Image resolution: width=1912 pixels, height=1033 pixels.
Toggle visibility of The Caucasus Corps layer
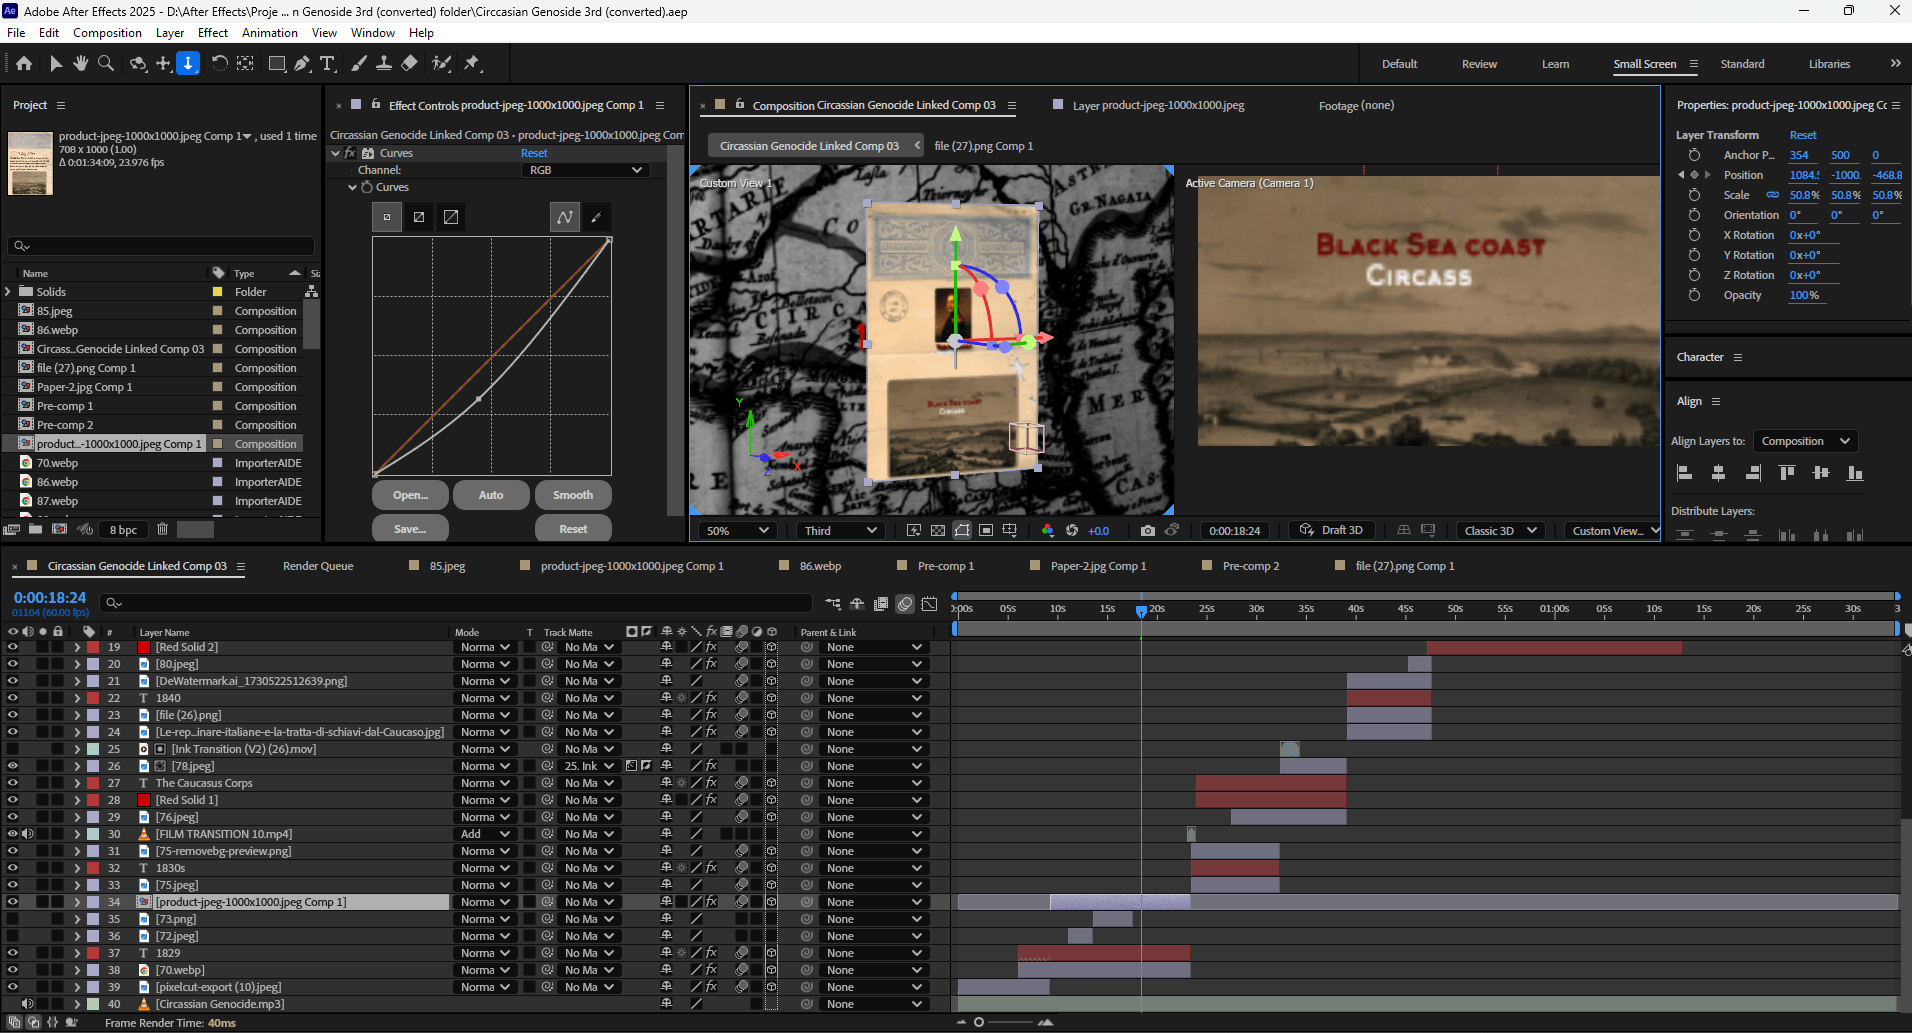pos(12,783)
